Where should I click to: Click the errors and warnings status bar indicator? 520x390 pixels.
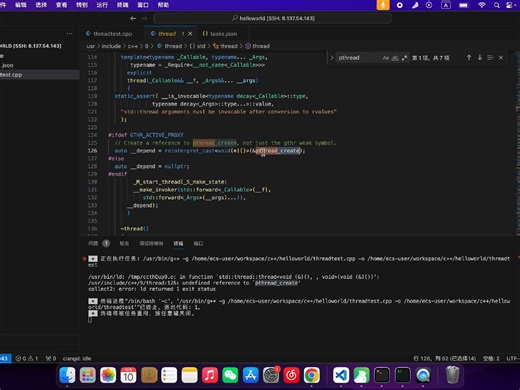(27, 358)
